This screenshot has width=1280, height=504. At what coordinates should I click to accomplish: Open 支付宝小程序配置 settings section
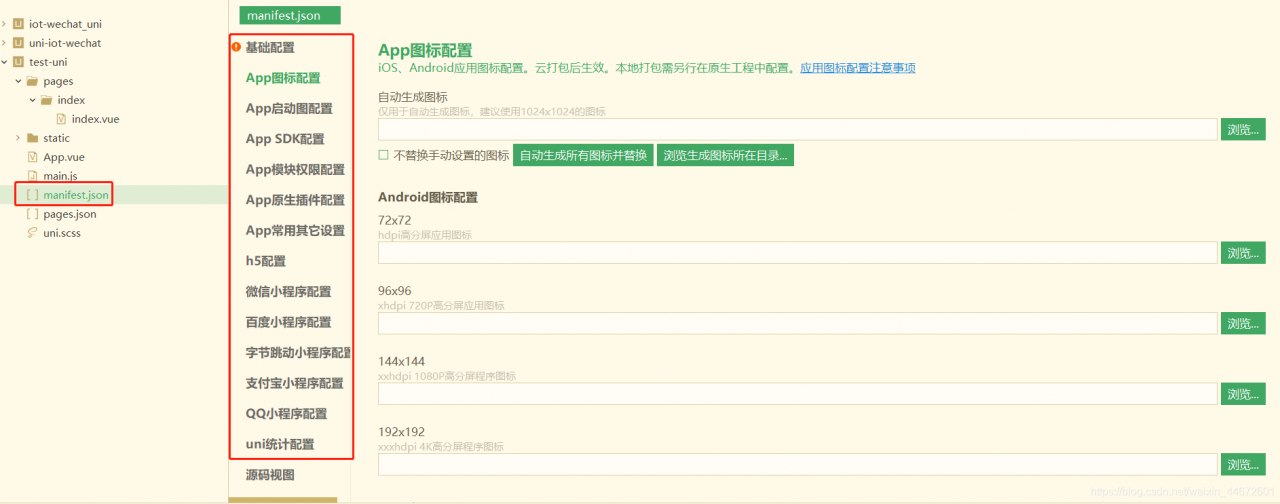294,383
